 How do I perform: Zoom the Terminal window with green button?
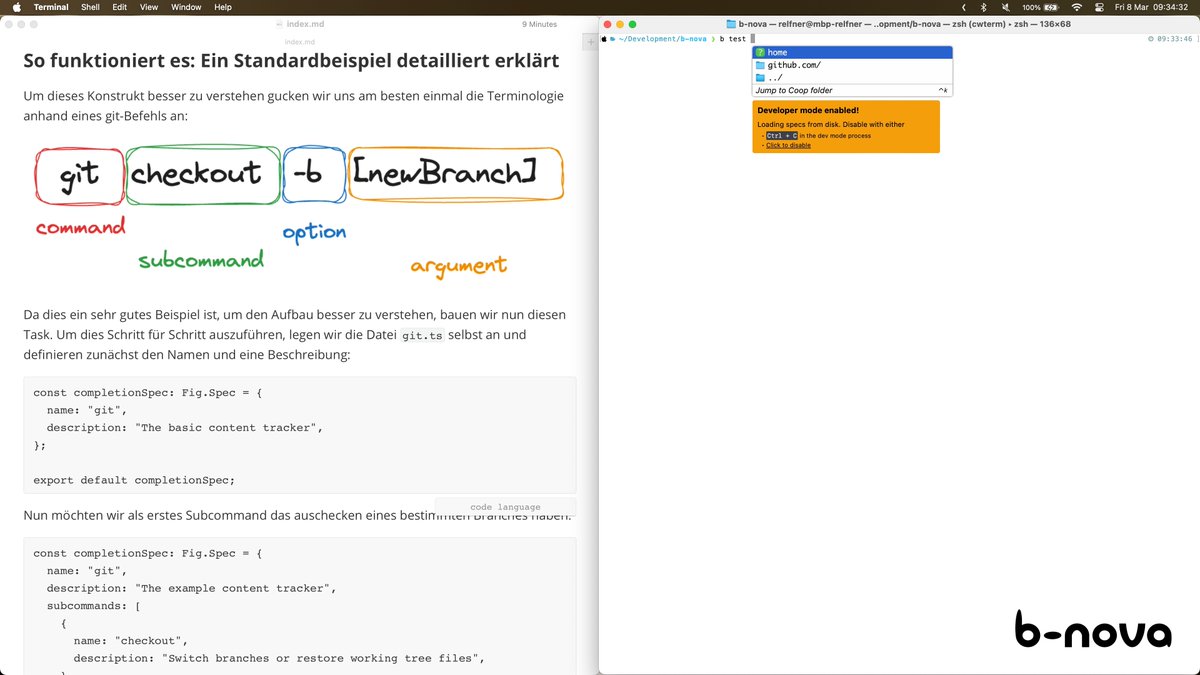coord(633,23)
